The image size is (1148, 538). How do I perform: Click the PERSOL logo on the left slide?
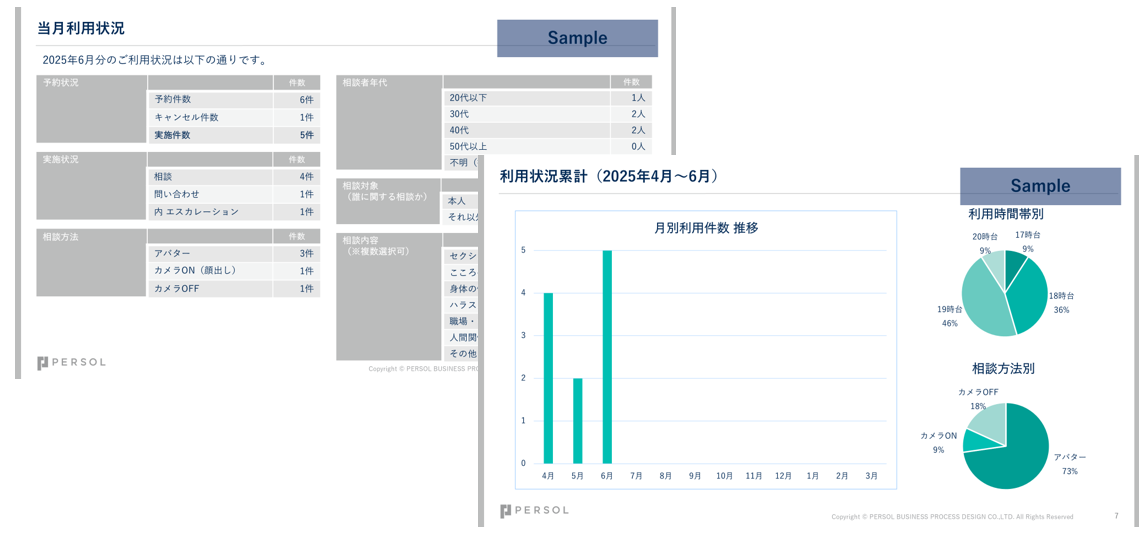[x=71, y=363]
